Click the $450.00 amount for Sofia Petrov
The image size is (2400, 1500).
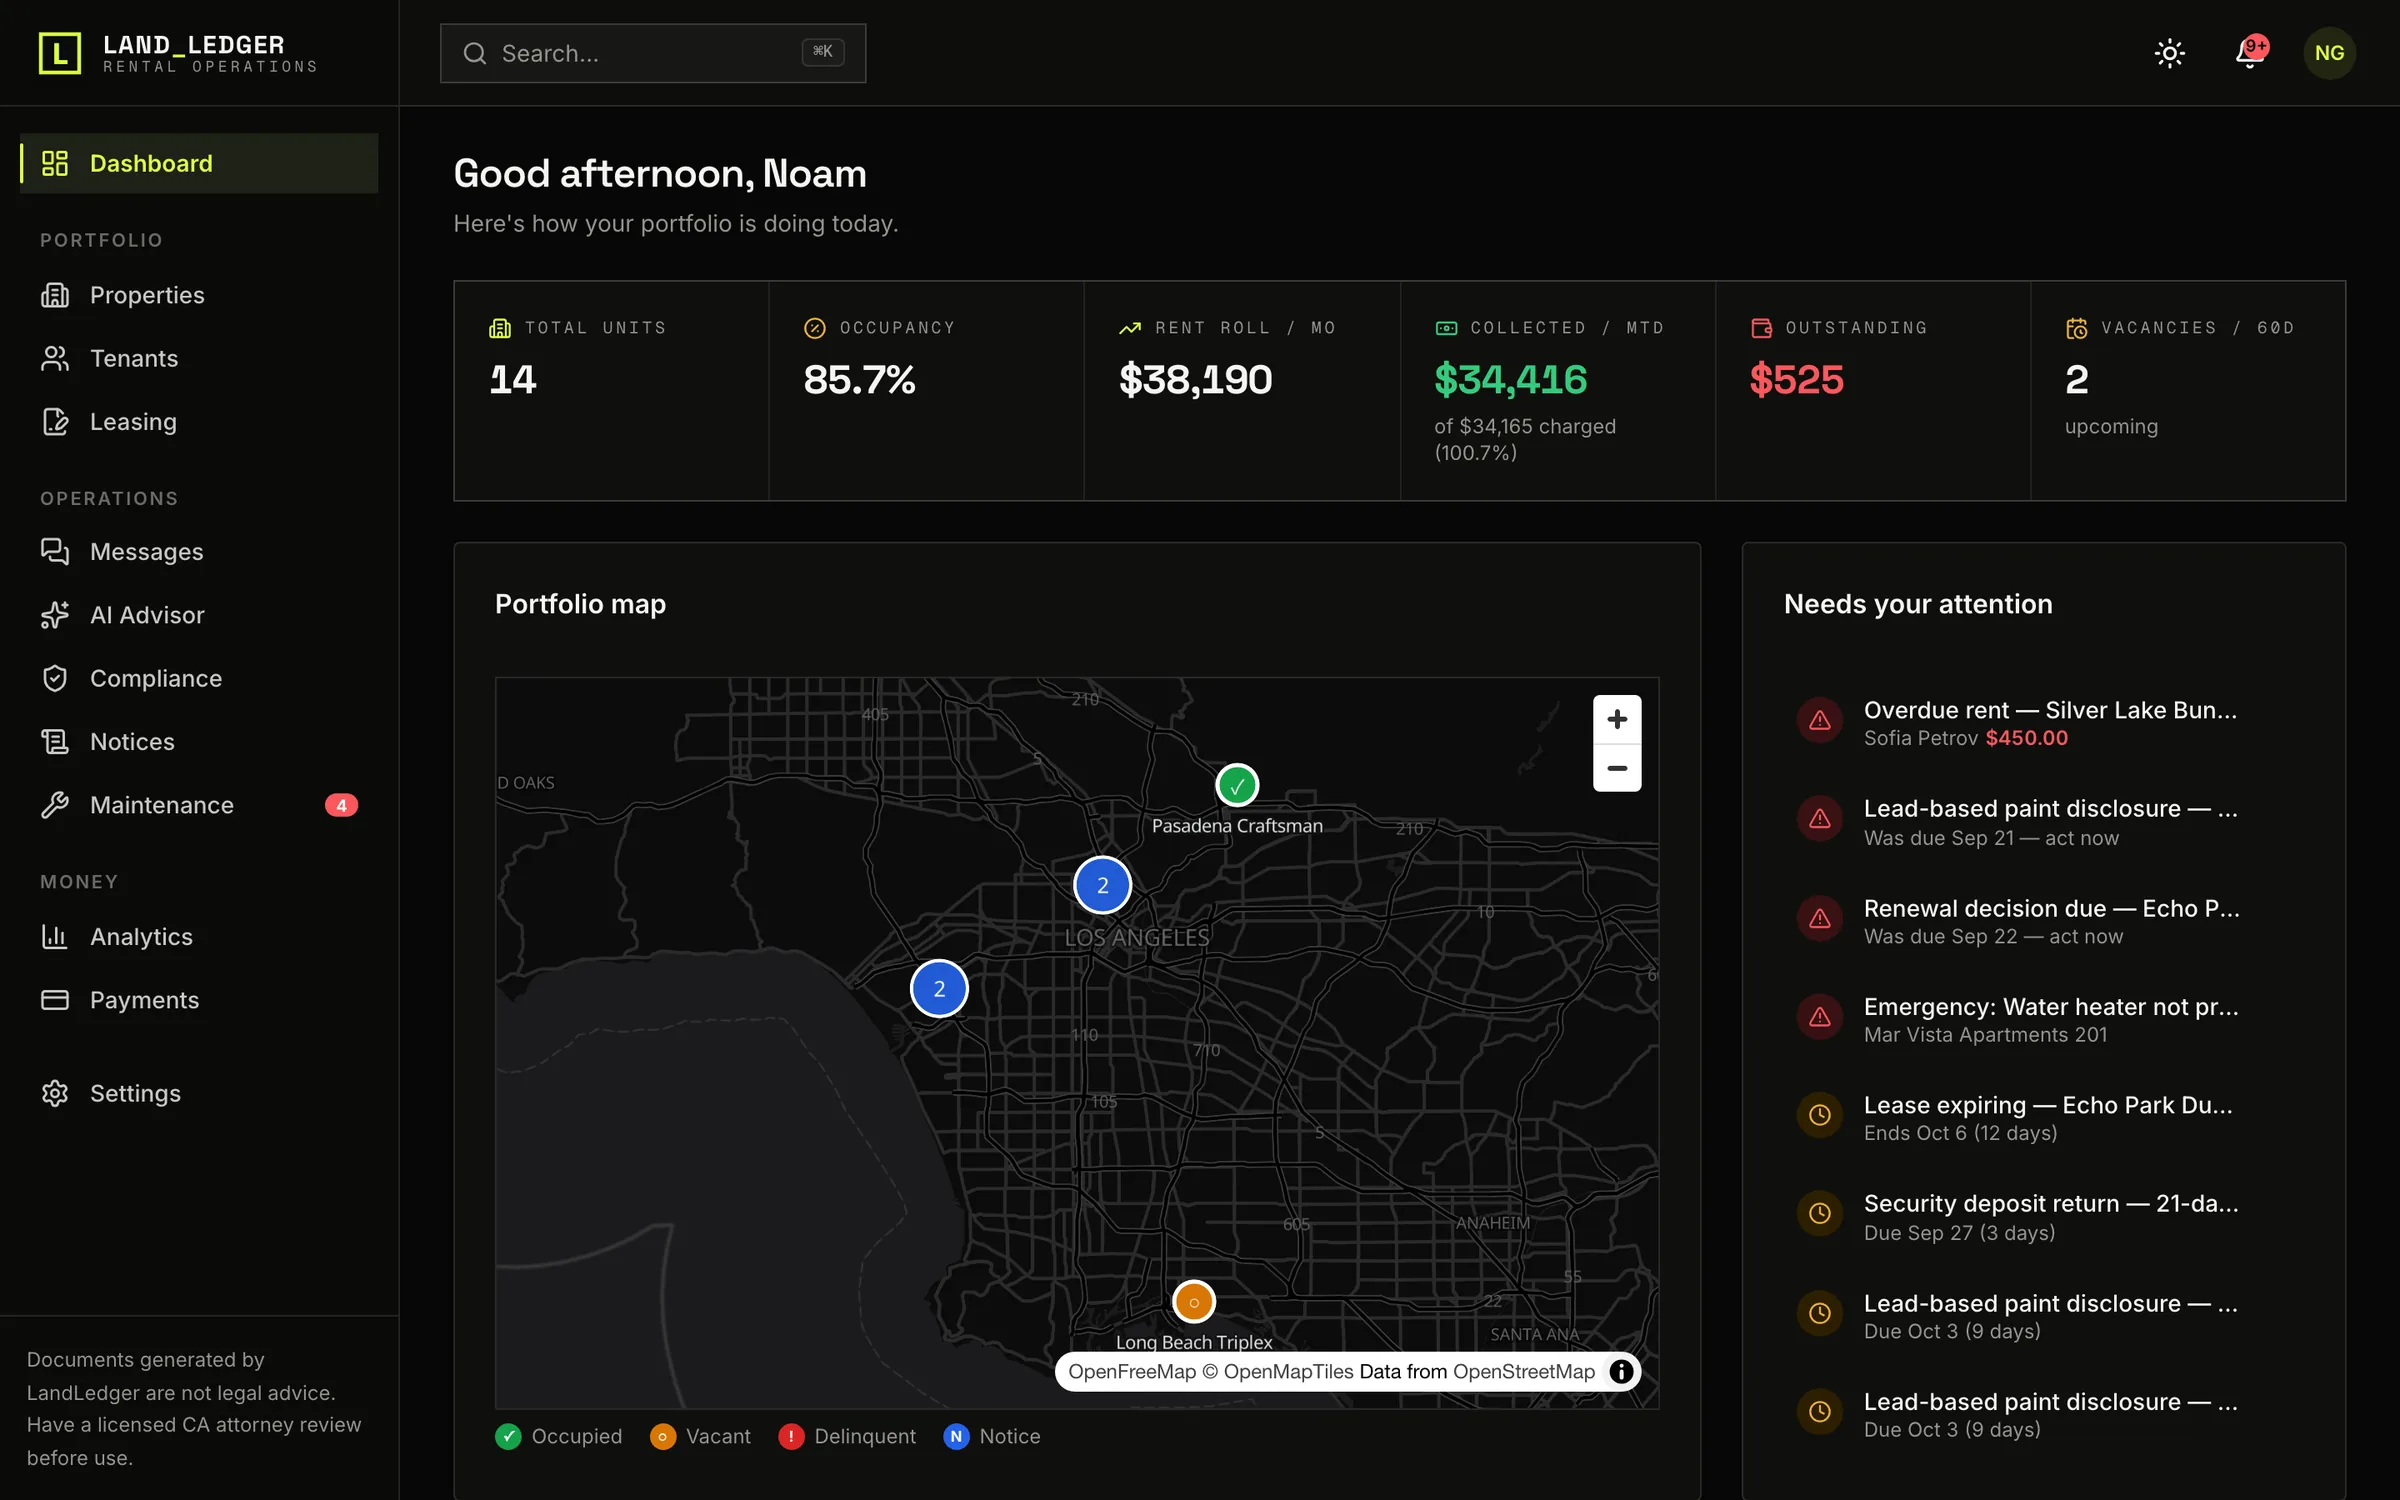tap(2026, 738)
